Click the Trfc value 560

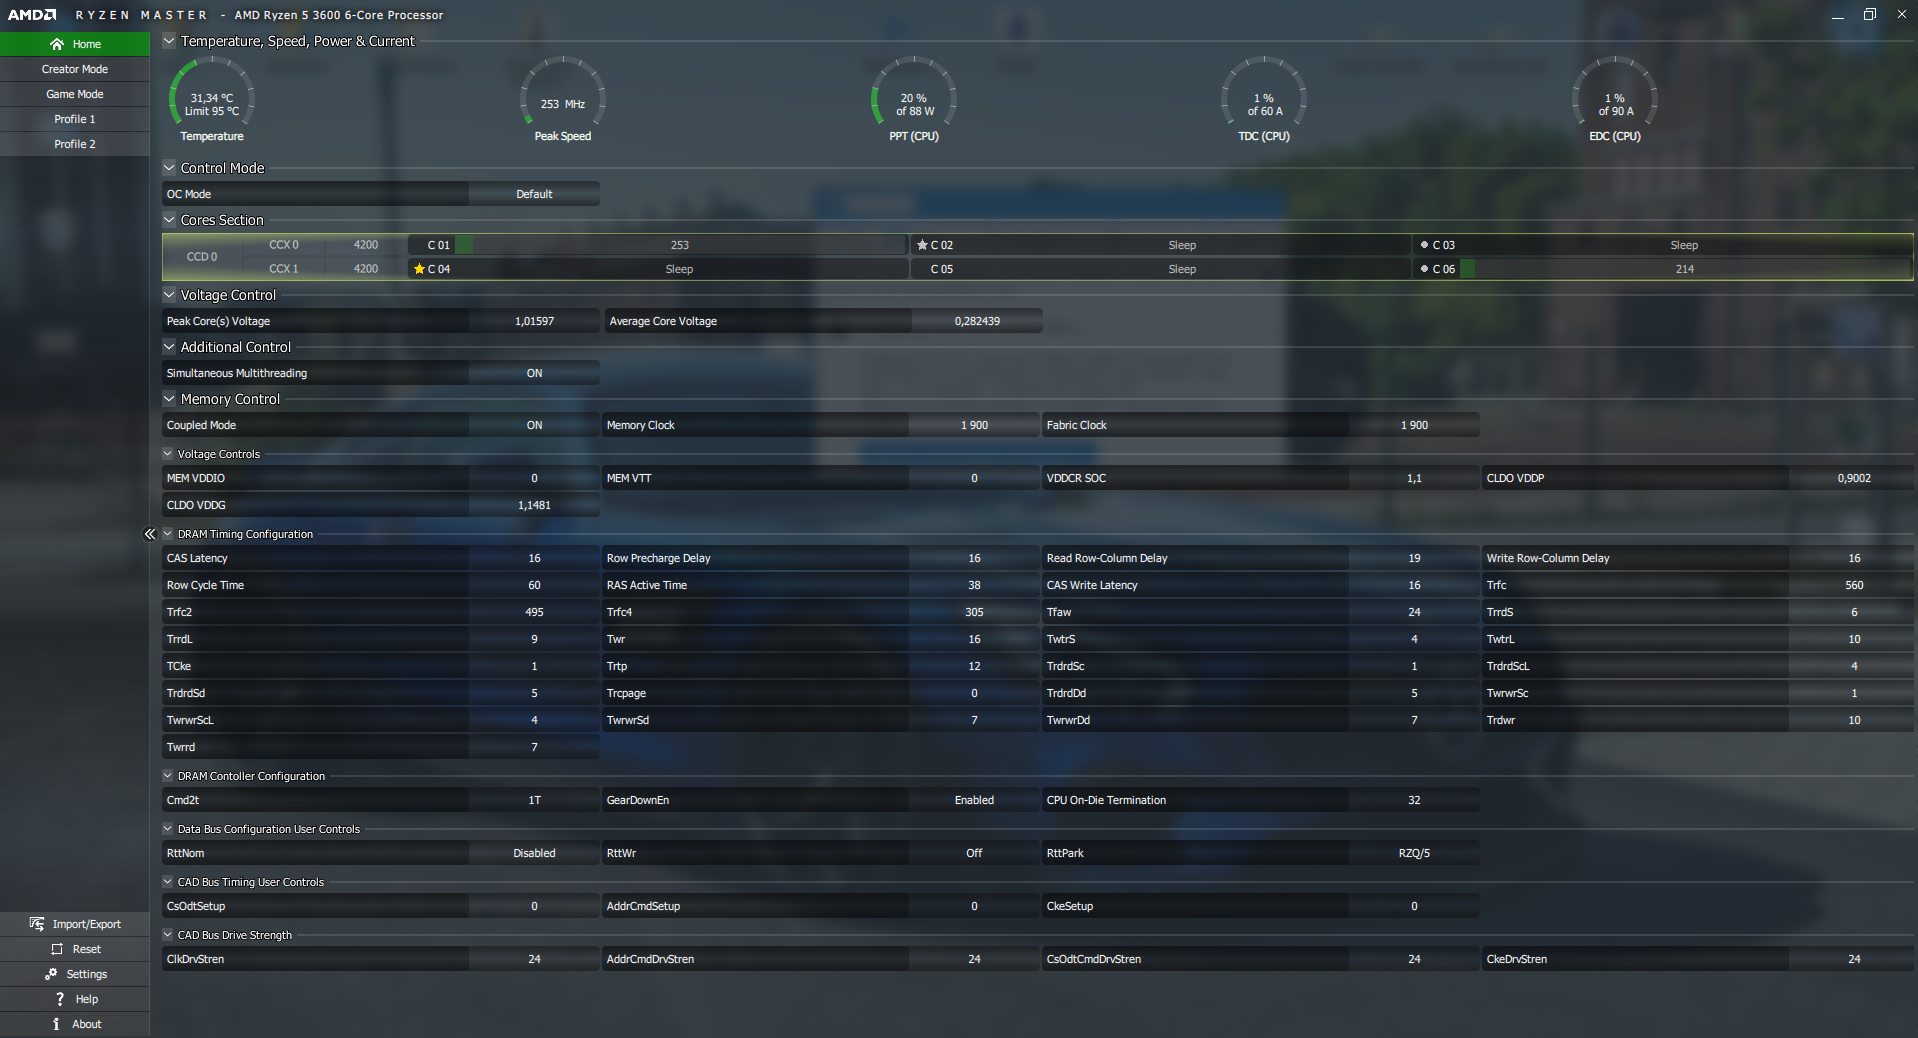[x=1853, y=585]
